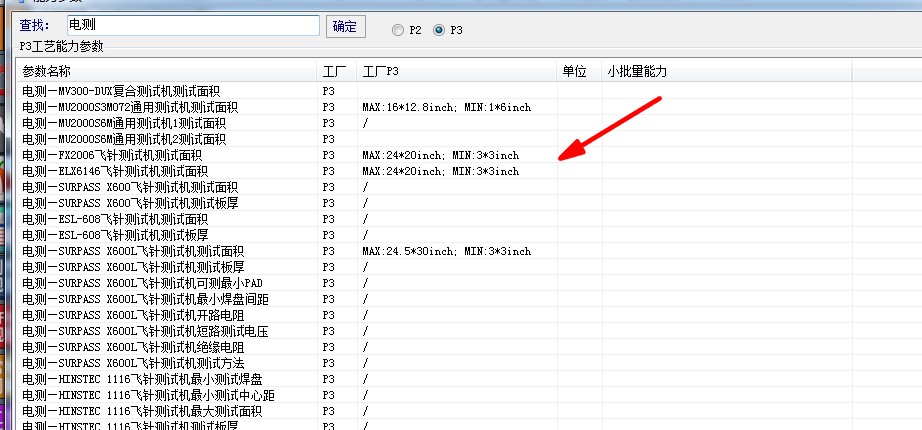
Task: Click the 小批量能力 column header
Action: click(x=727, y=72)
